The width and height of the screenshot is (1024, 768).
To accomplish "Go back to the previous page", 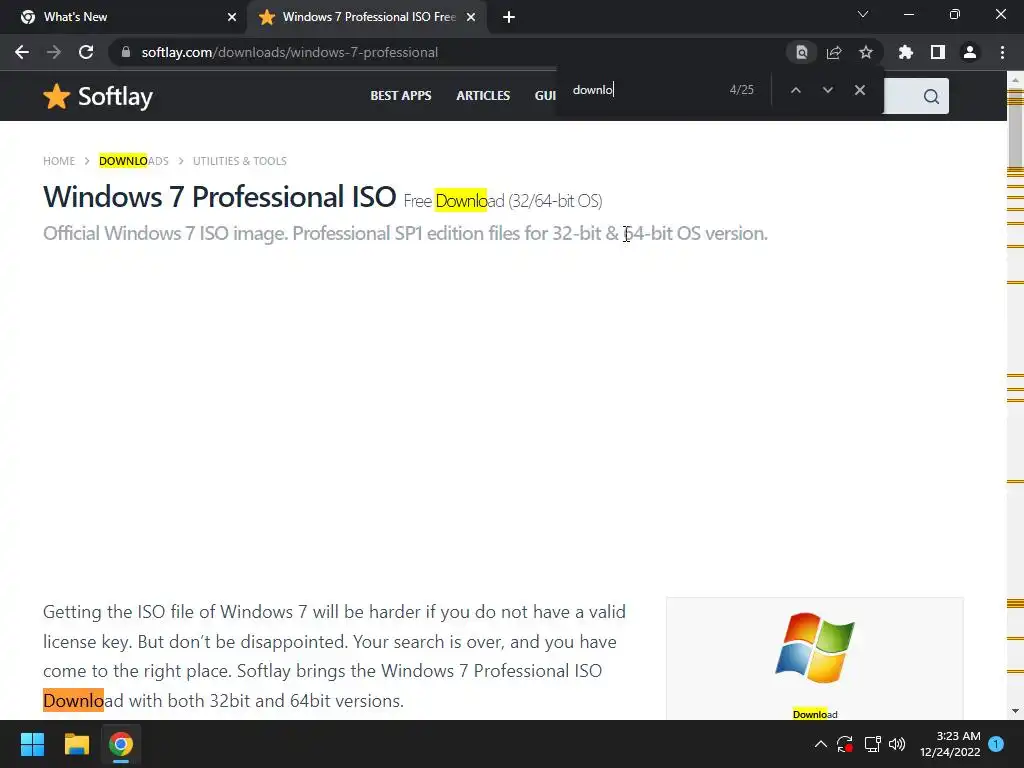I will [x=22, y=52].
